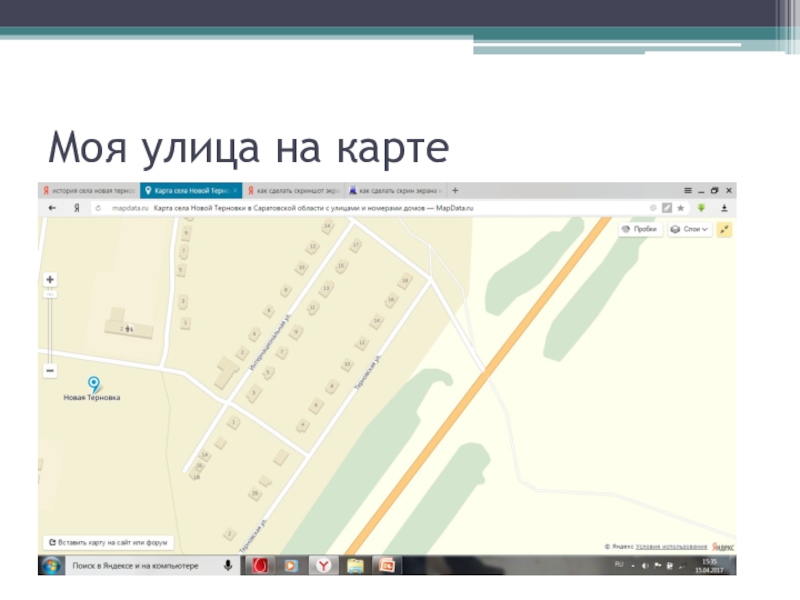
Task: Switch to 'история села новая терновка' tab
Action: (88, 189)
